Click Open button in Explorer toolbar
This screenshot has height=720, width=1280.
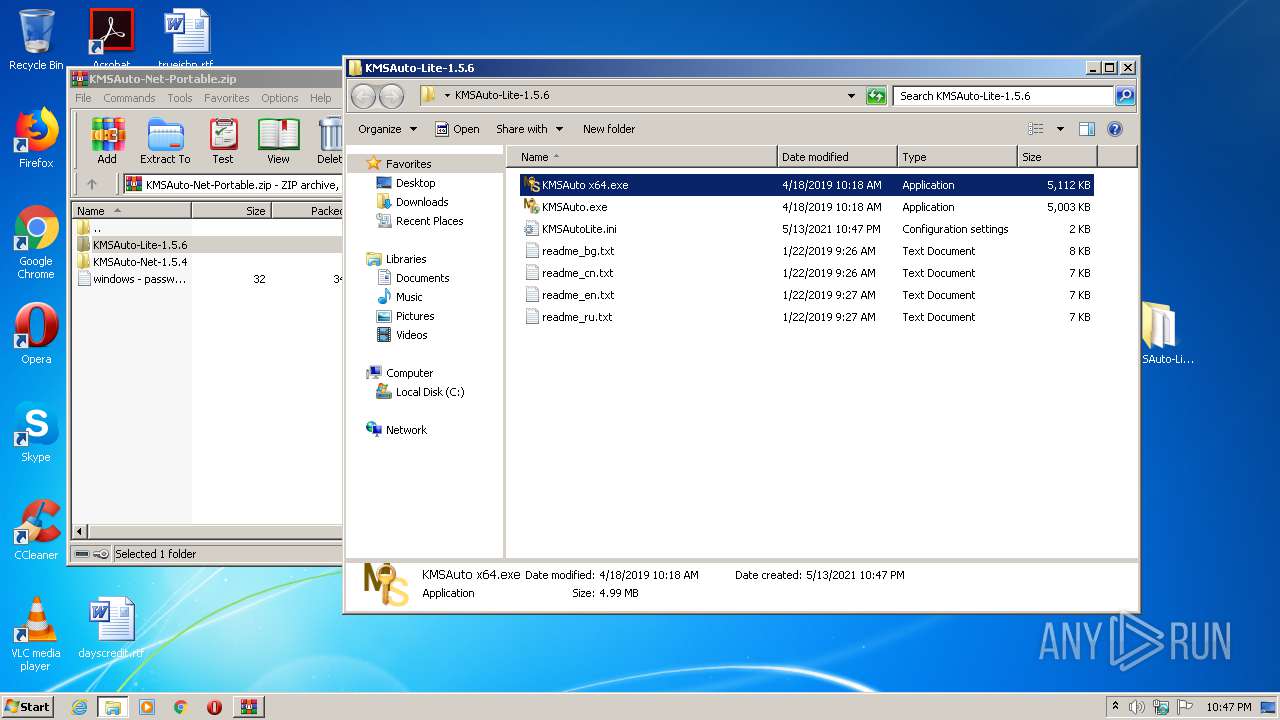pyautogui.click(x=457, y=129)
